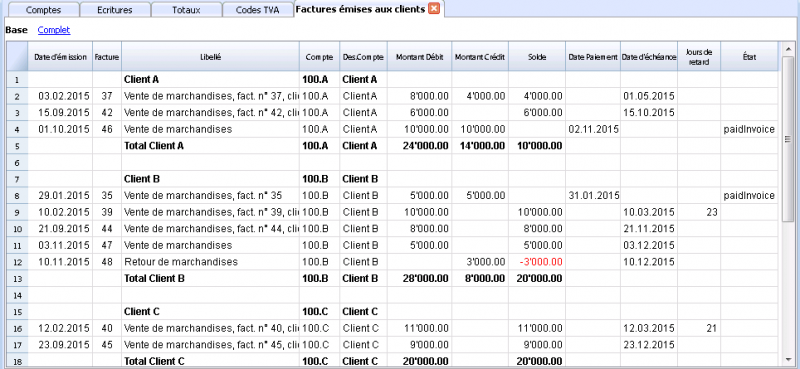The image size is (800, 369).
Task: Close the Factures émises aux clients tab
Action: click(434, 9)
